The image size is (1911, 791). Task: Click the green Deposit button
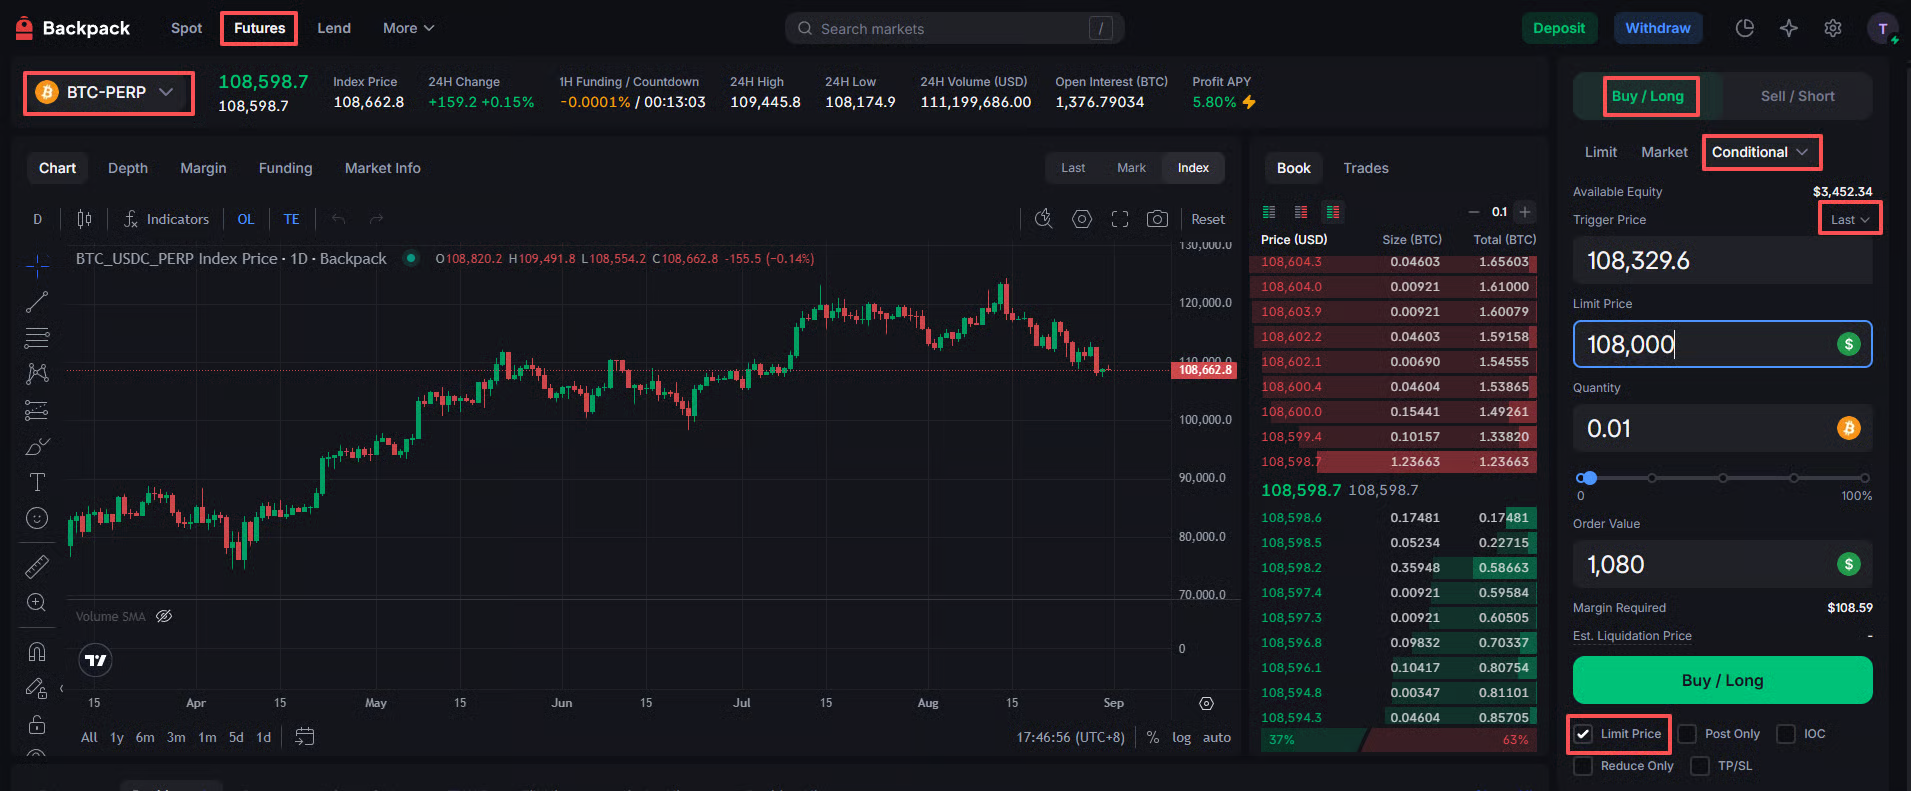coord(1558,28)
